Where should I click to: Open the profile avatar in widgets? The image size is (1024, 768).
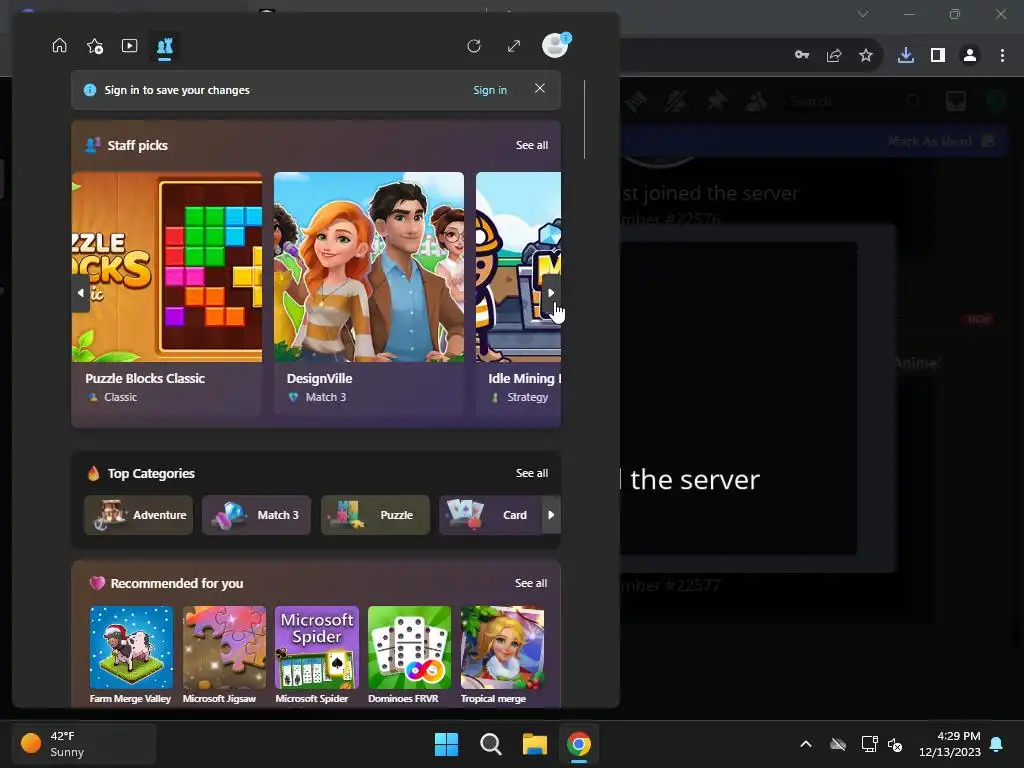pyautogui.click(x=556, y=45)
